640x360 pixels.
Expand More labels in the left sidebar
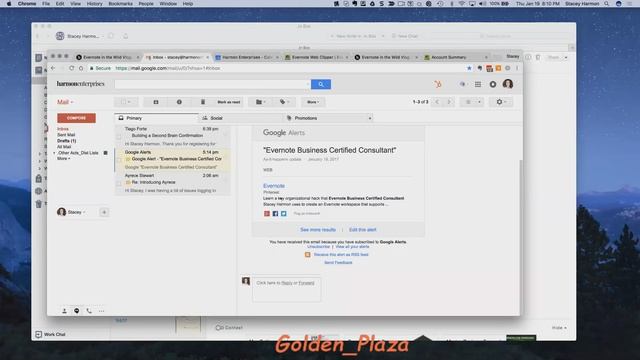[x=64, y=158]
